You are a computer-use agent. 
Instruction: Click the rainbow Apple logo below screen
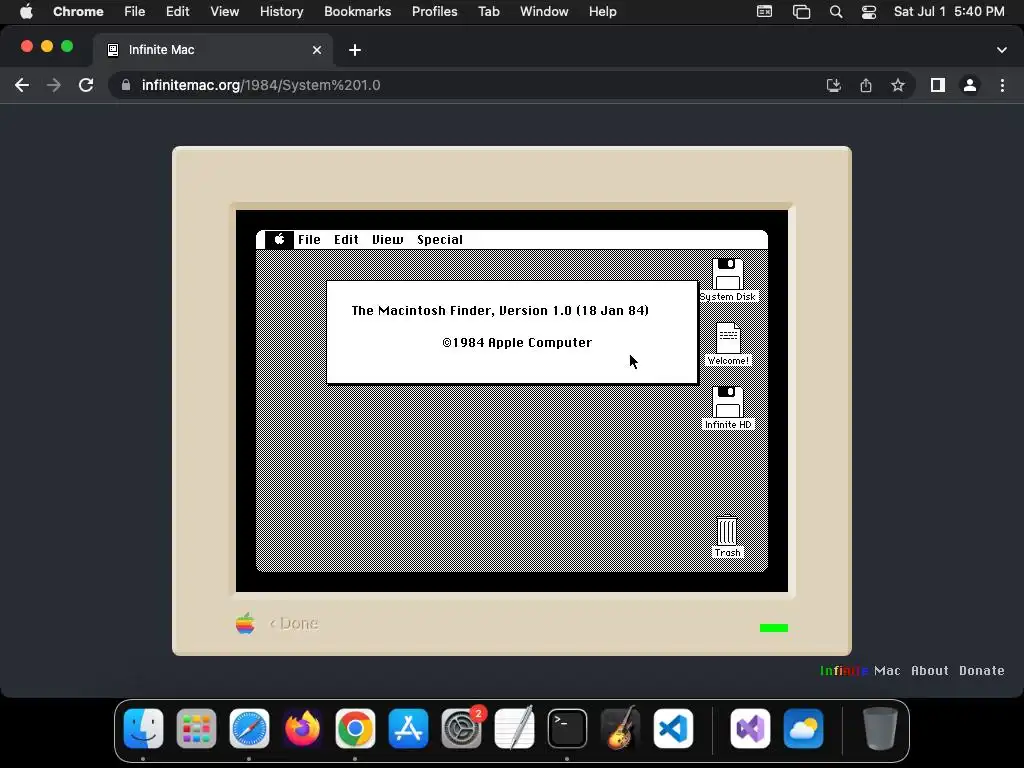click(x=246, y=624)
